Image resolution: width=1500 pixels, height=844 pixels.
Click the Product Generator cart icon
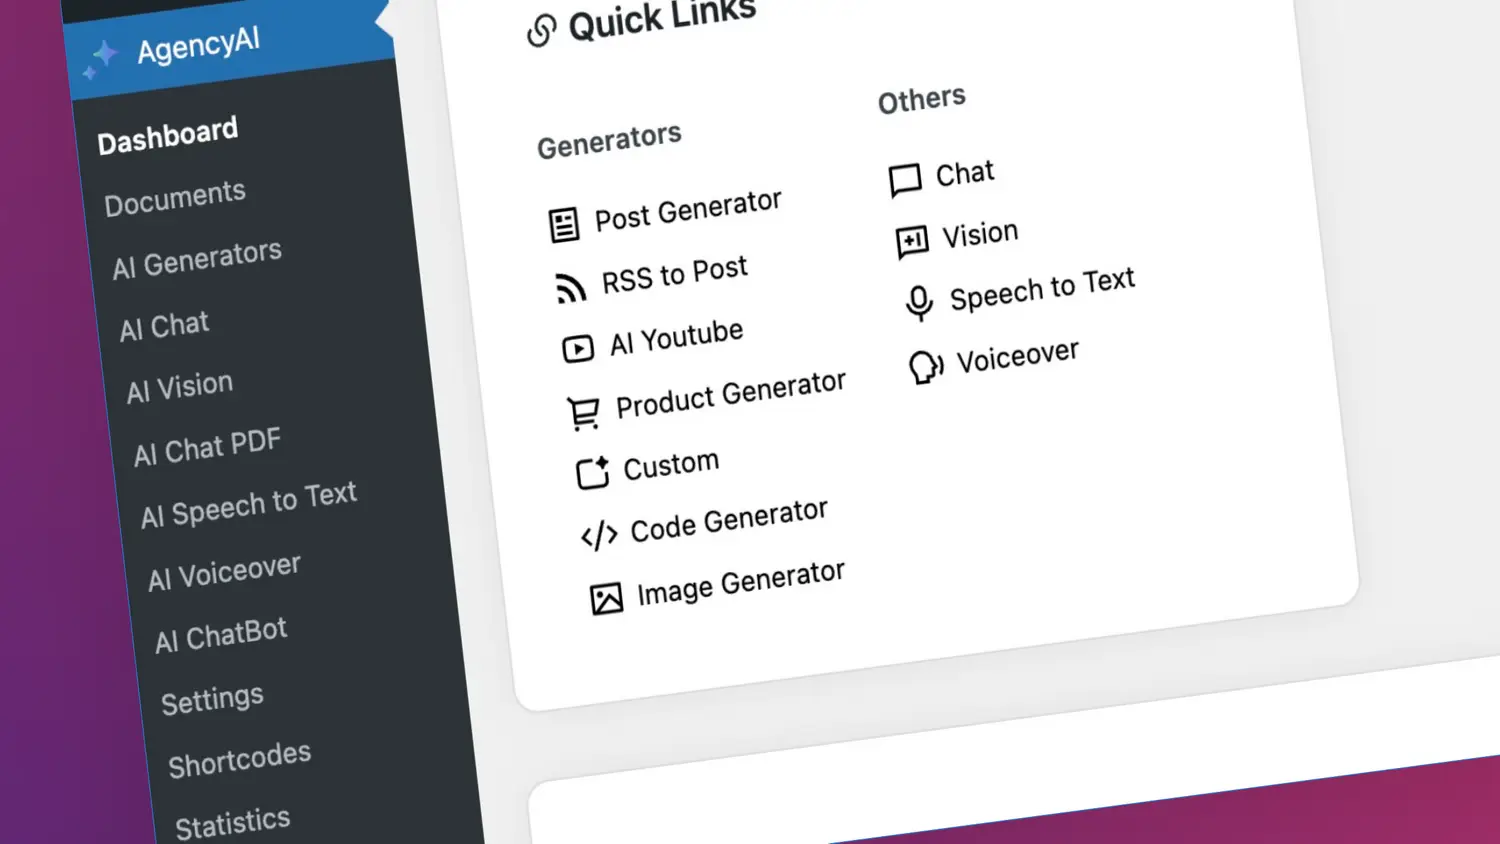[584, 412]
